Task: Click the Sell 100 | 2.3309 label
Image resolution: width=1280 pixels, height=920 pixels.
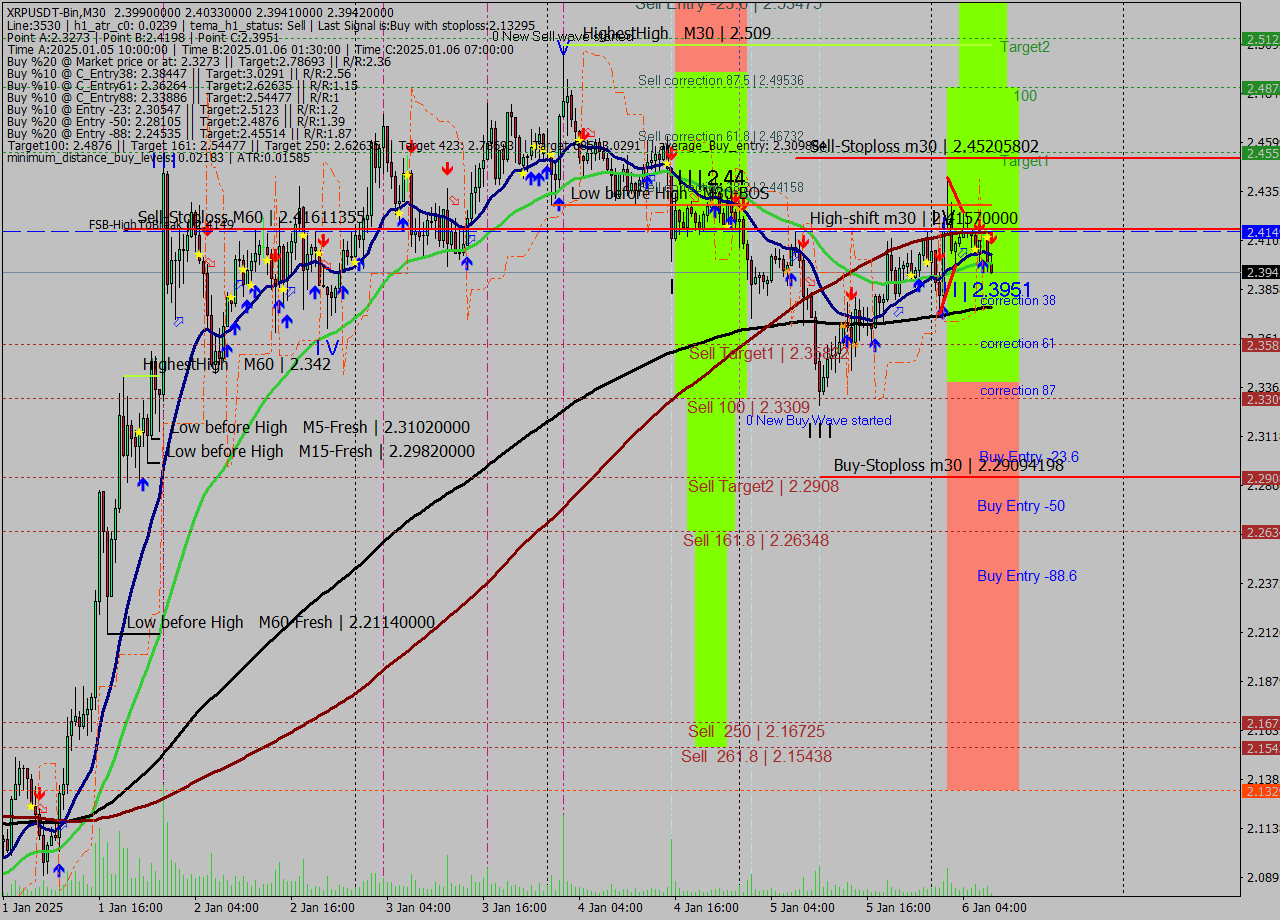Action: (x=748, y=407)
